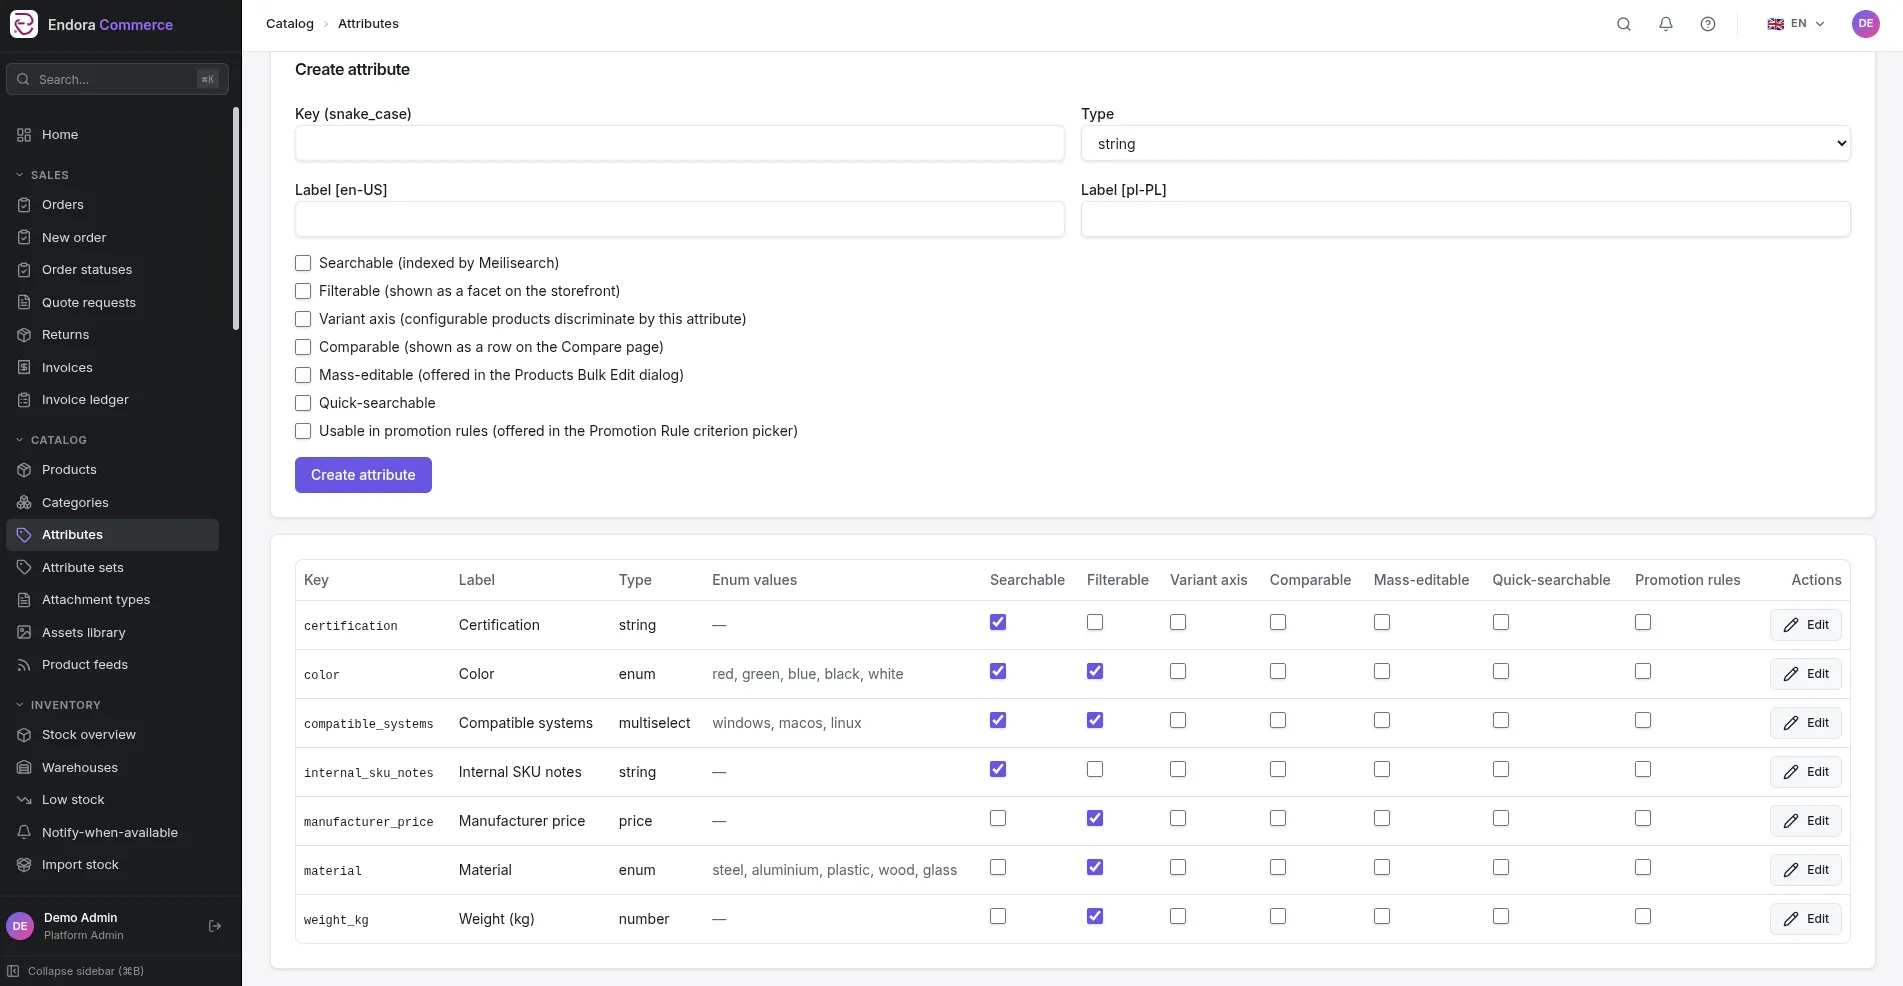The image size is (1903, 986).
Task: Open the EN language selector
Action: click(1797, 24)
